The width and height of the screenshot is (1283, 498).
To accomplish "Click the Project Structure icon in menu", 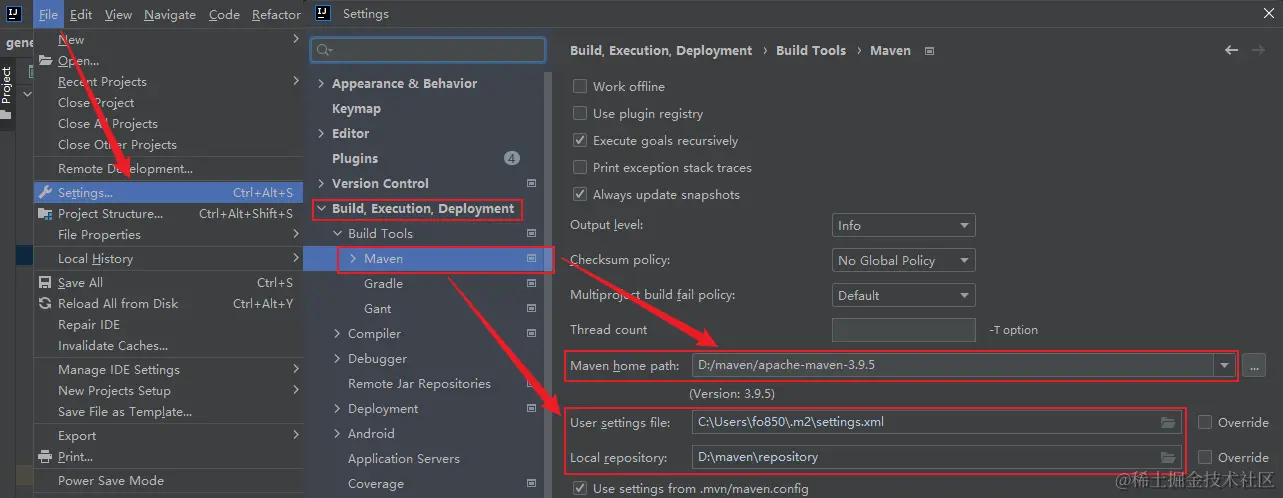I will pos(45,214).
